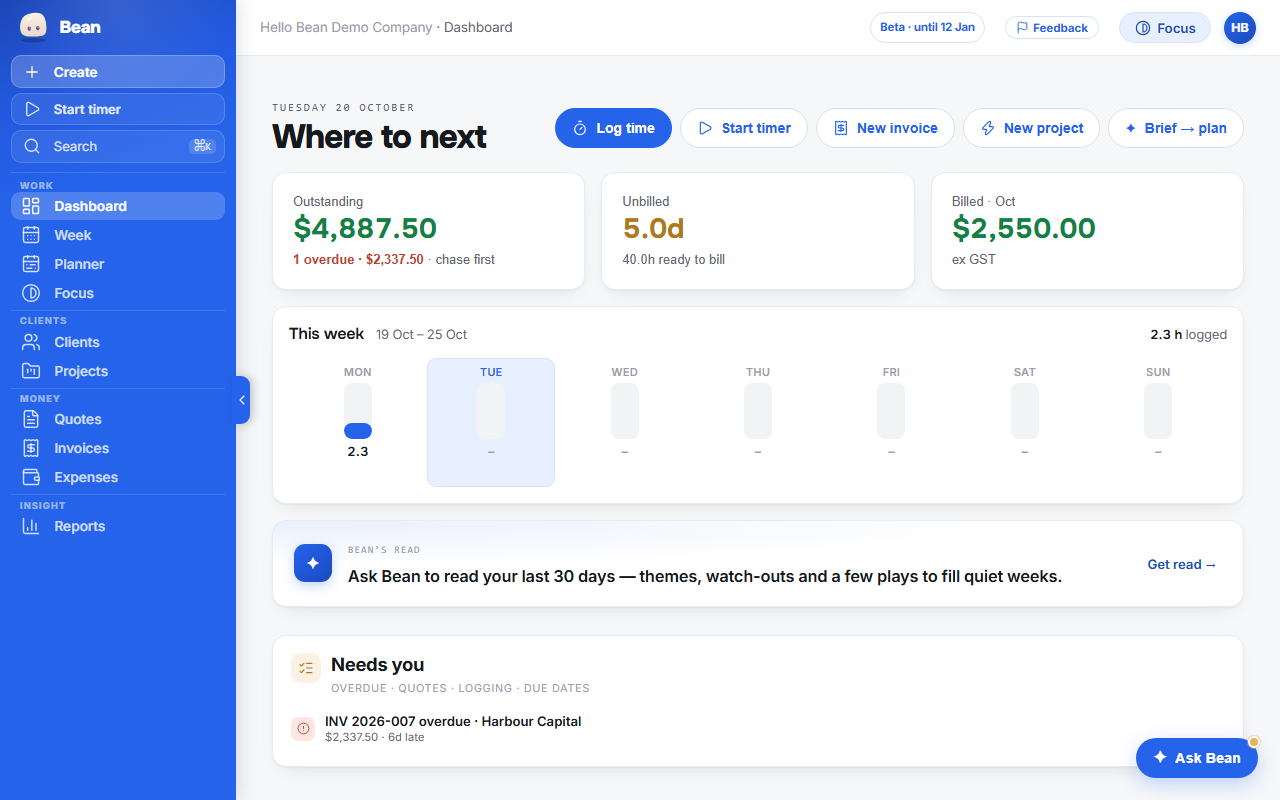Click the Beta until 12 Jan badge

(x=927, y=27)
